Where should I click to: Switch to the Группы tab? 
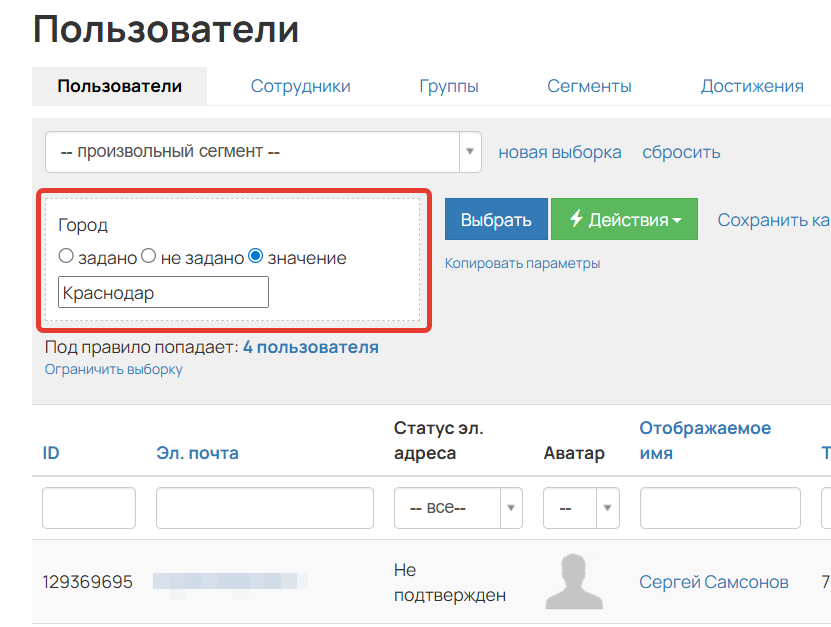pyautogui.click(x=449, y=86)
